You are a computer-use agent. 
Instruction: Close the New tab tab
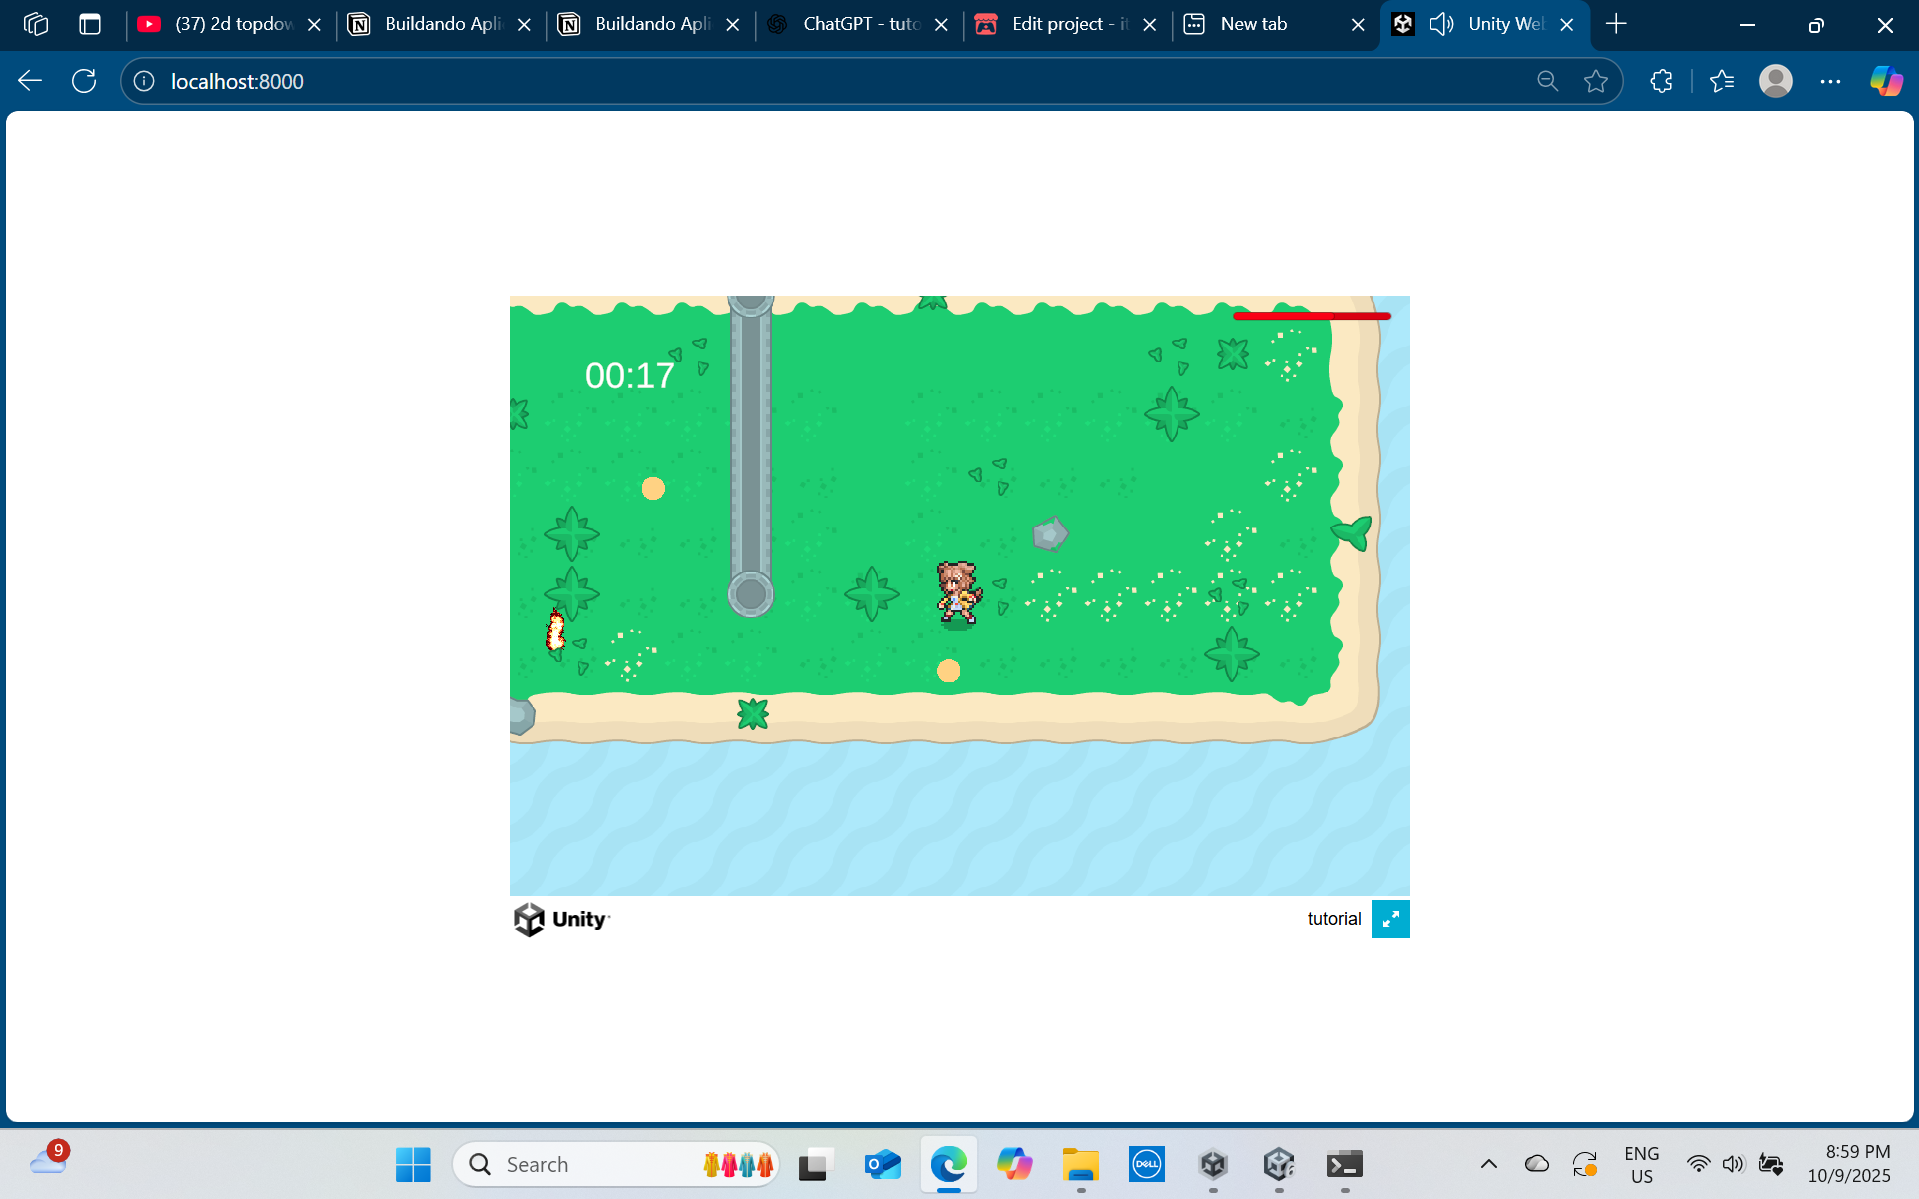[1358, 25]
